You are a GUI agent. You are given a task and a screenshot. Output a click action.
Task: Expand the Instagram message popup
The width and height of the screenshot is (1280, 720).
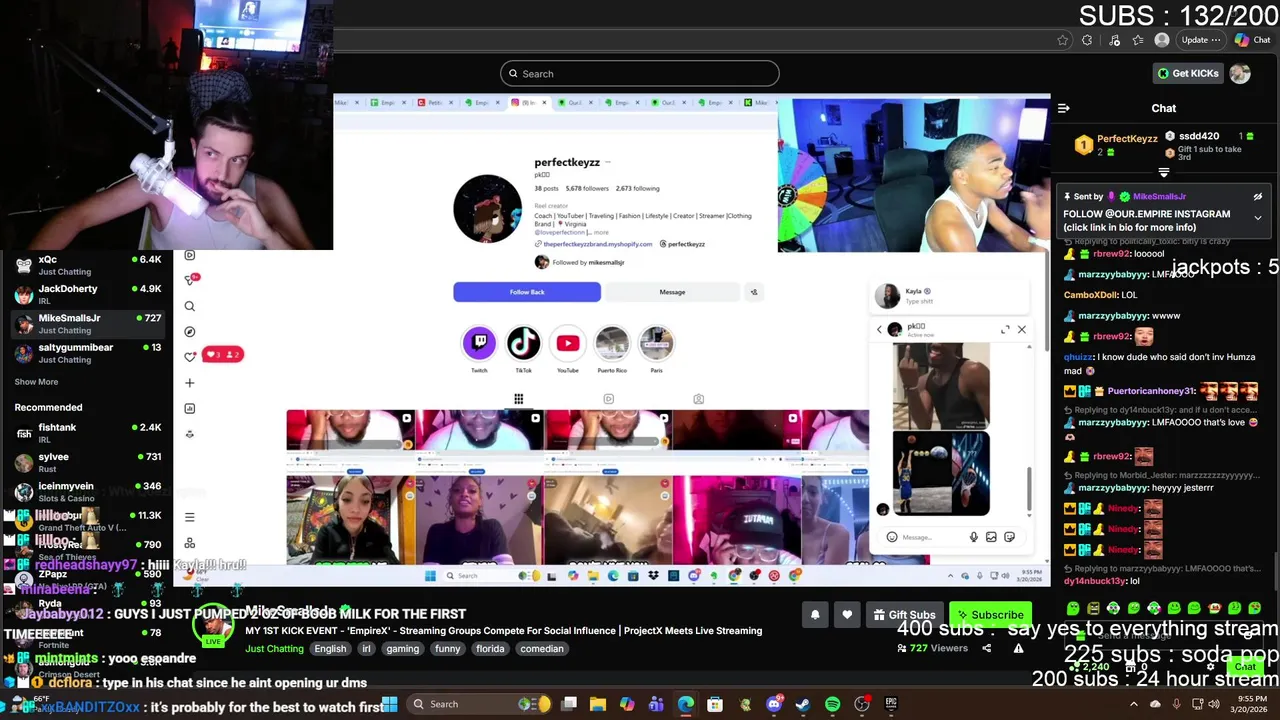click(1005, 329)
